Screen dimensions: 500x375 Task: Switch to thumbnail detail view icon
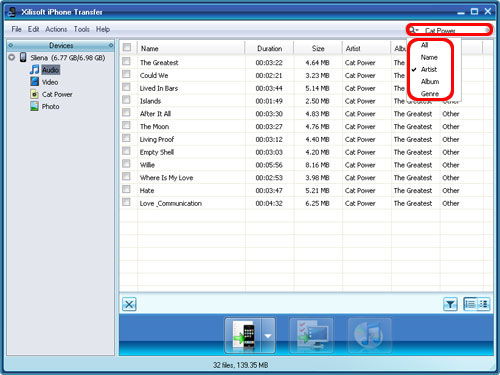coord(483,304)
